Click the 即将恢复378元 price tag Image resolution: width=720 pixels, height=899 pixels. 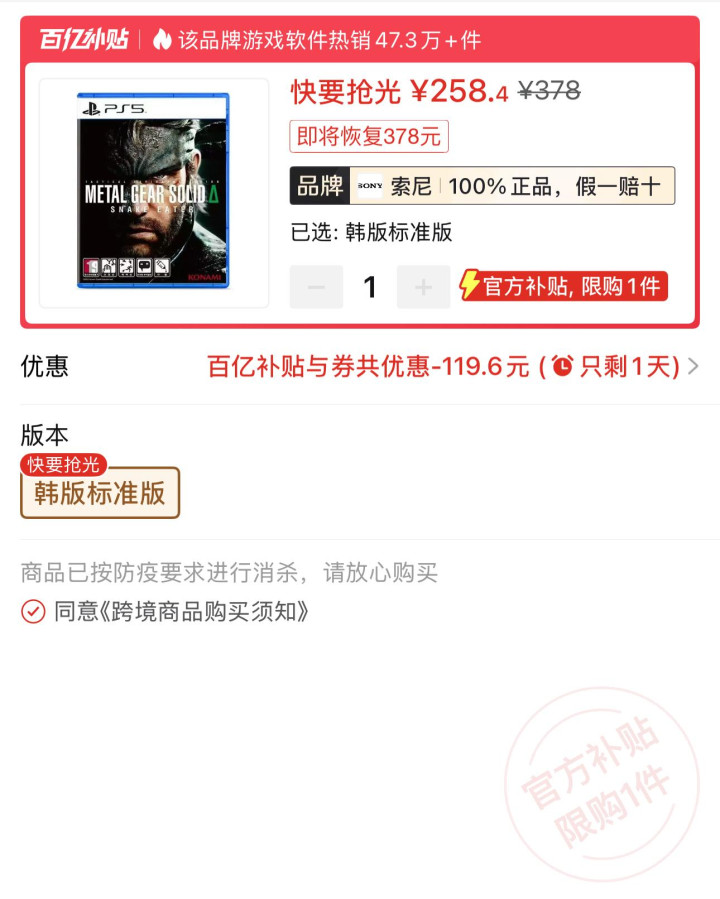[x=369, y=136]
